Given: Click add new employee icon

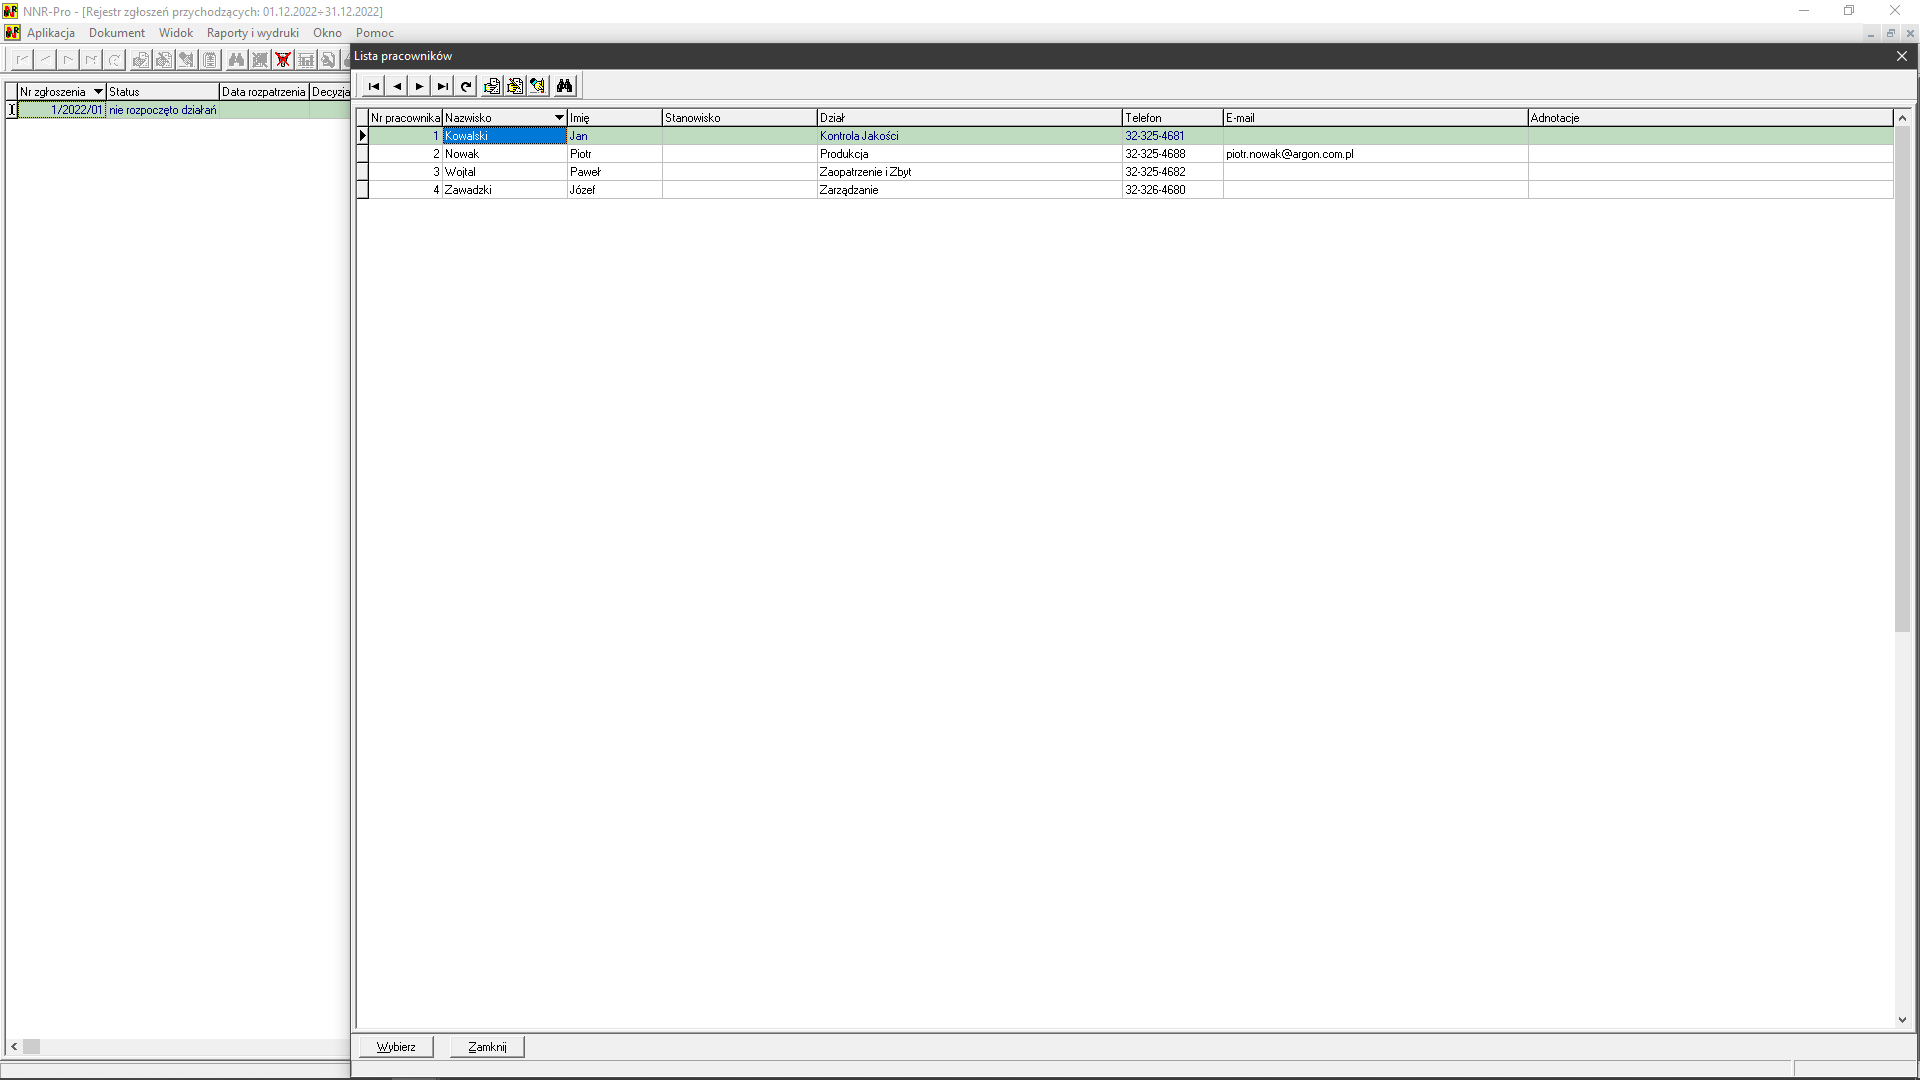Looking at the screenshot, I should [x=492, y=86].
